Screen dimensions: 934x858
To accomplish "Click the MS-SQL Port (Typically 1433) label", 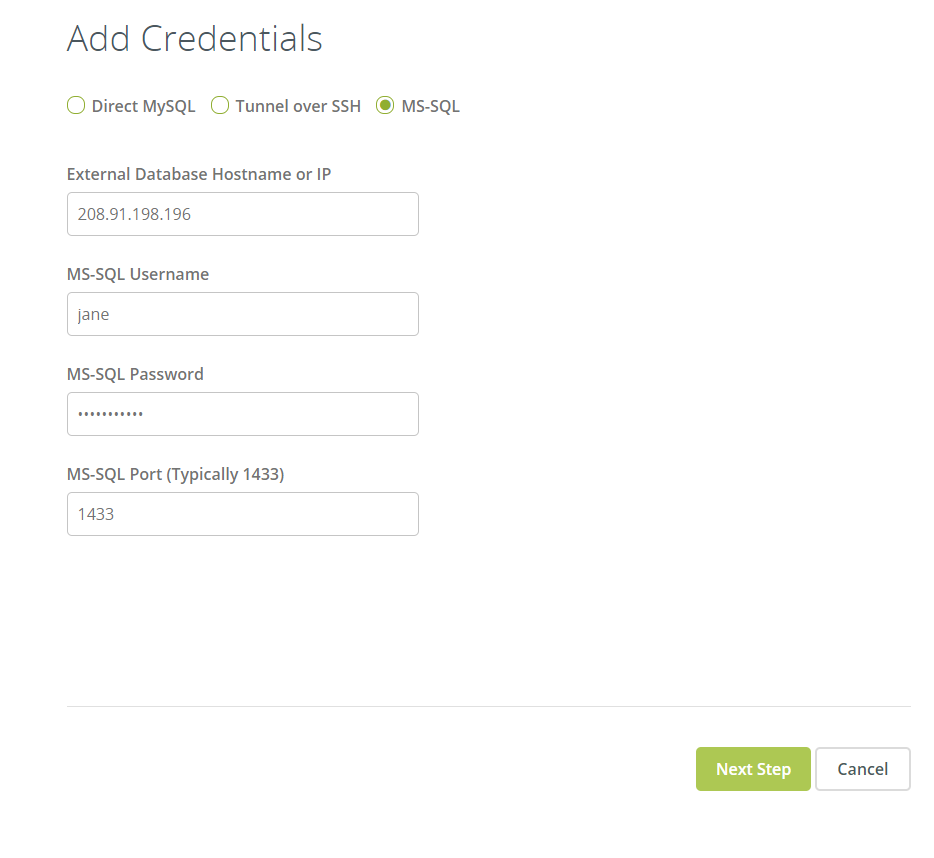I will pos(175,474).
